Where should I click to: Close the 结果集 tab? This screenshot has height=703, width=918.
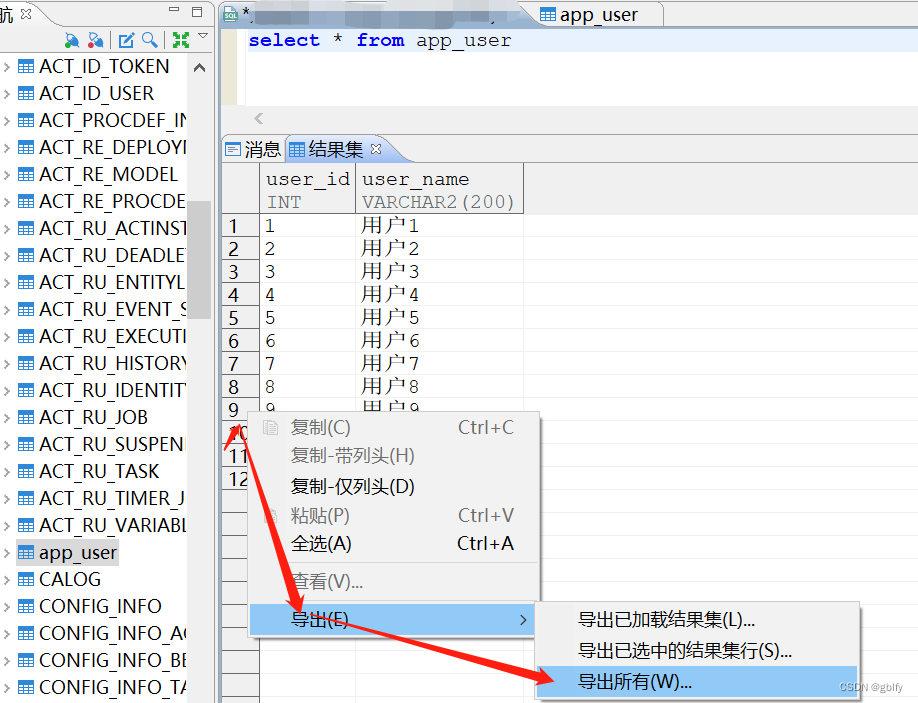[x=376, y=149]
